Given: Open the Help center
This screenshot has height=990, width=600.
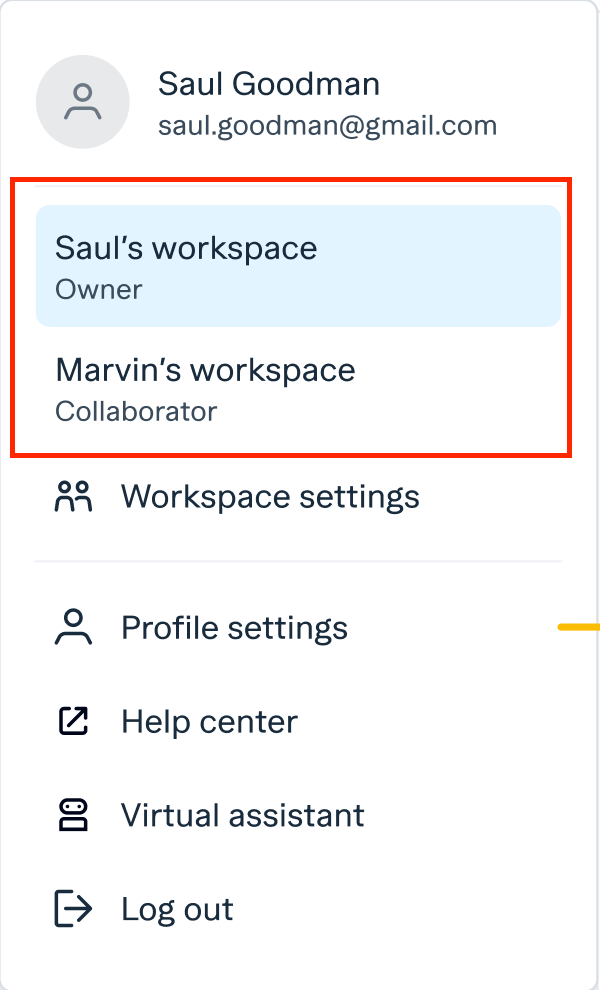Looking at the screenshot, I should [x=298, y=721].
